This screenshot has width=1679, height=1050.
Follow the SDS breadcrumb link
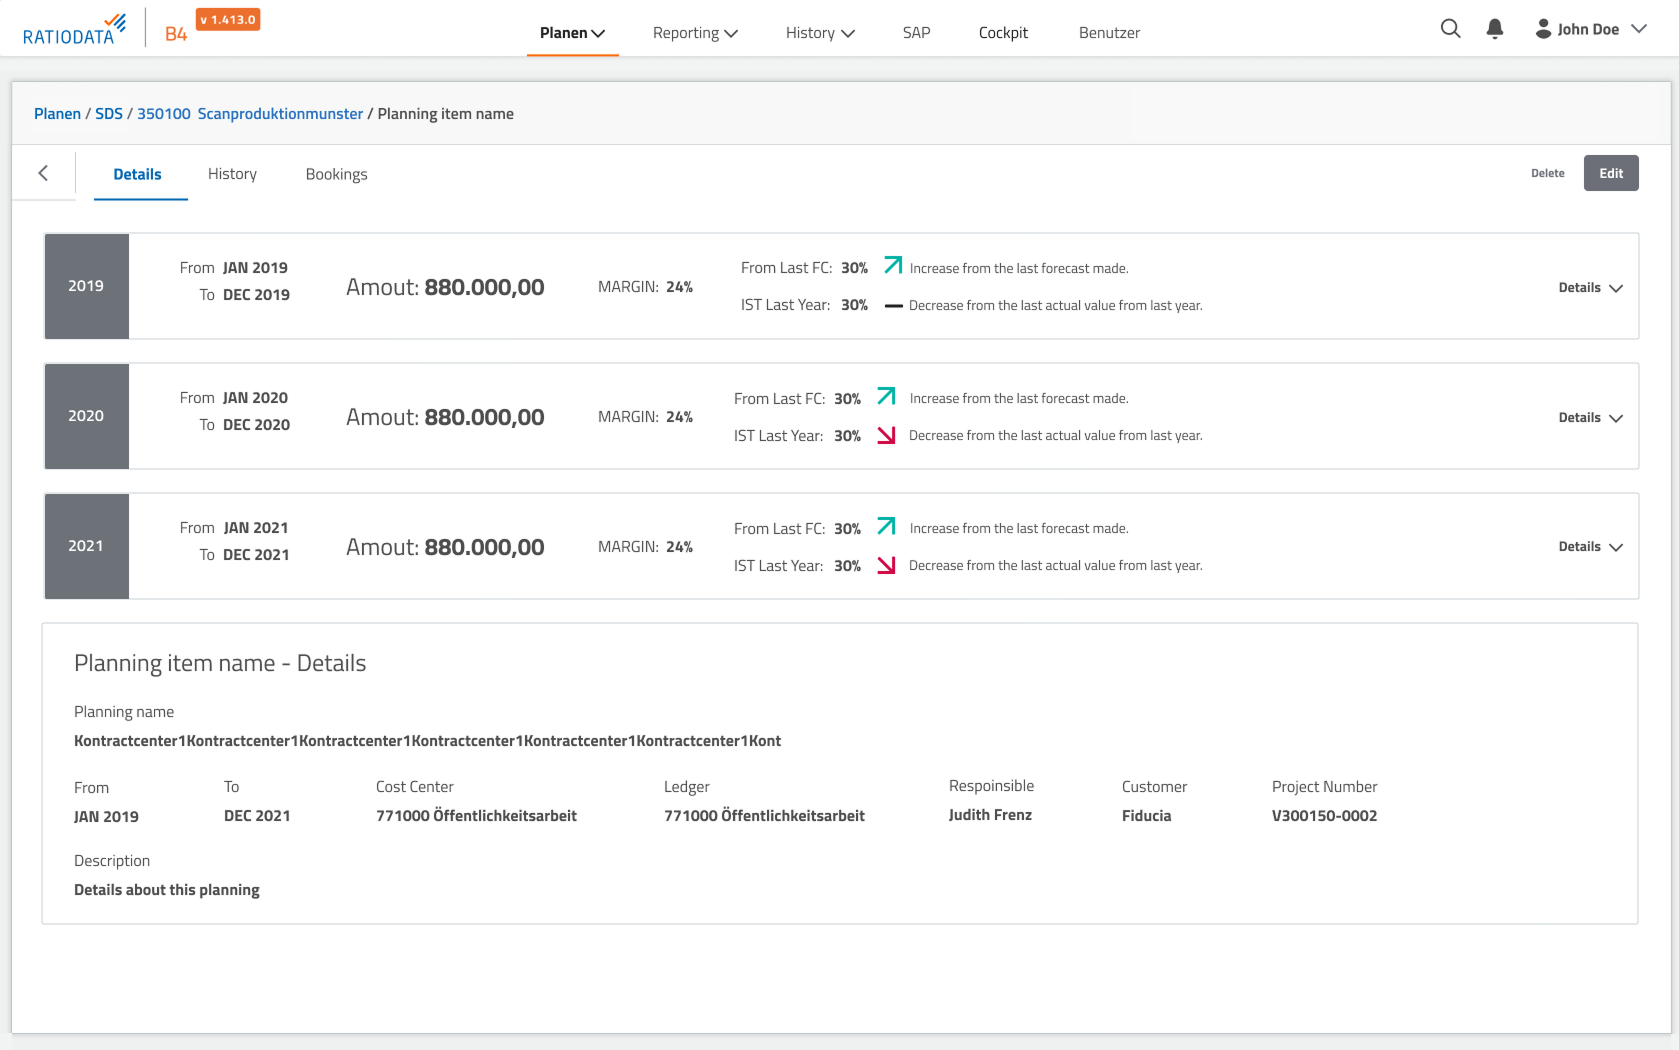(x=109, y=114)
